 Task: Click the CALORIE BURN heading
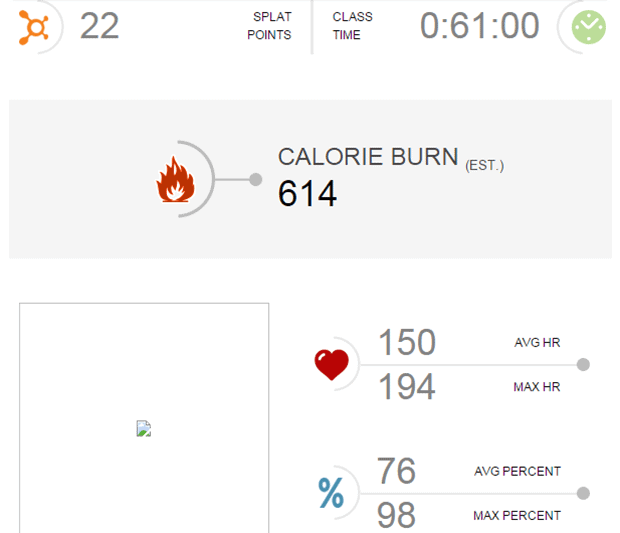(368, 157)
